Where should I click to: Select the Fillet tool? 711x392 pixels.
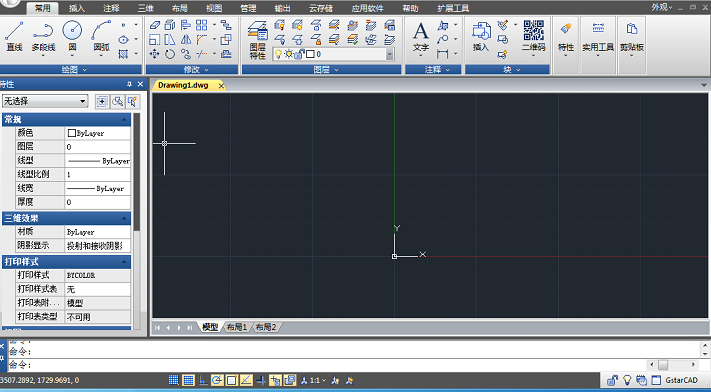(x=201, y=39)
